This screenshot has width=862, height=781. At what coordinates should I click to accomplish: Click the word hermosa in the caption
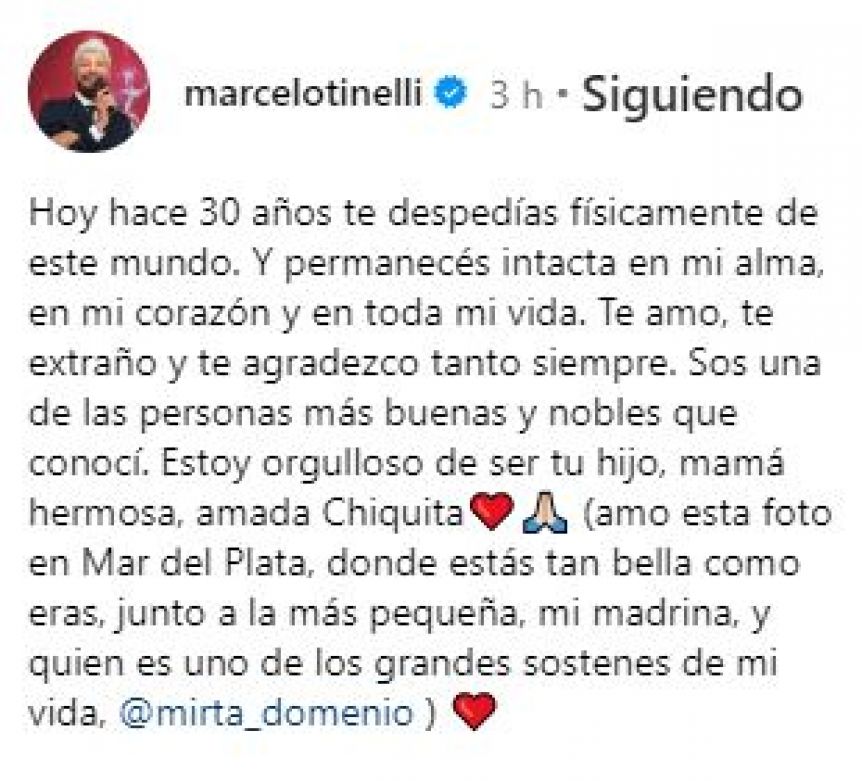(x=102, y=514)
